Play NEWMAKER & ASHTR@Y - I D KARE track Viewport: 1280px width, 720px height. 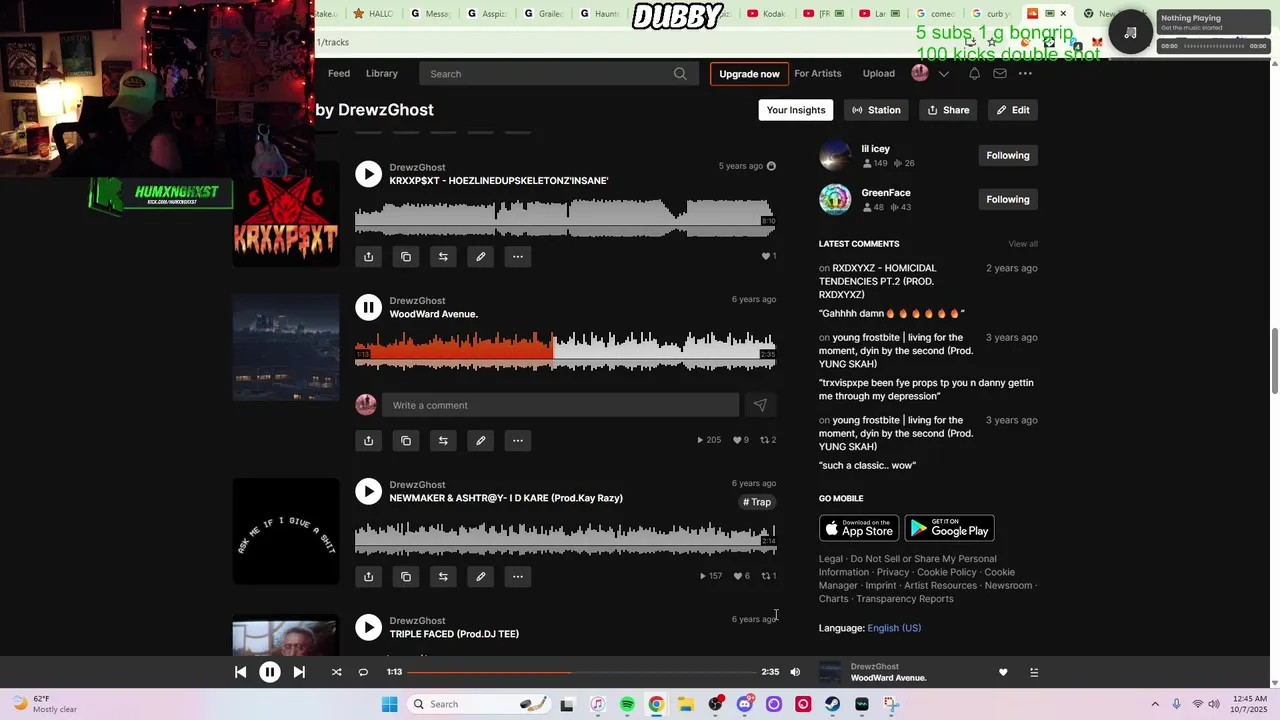(x=368, y=491)
